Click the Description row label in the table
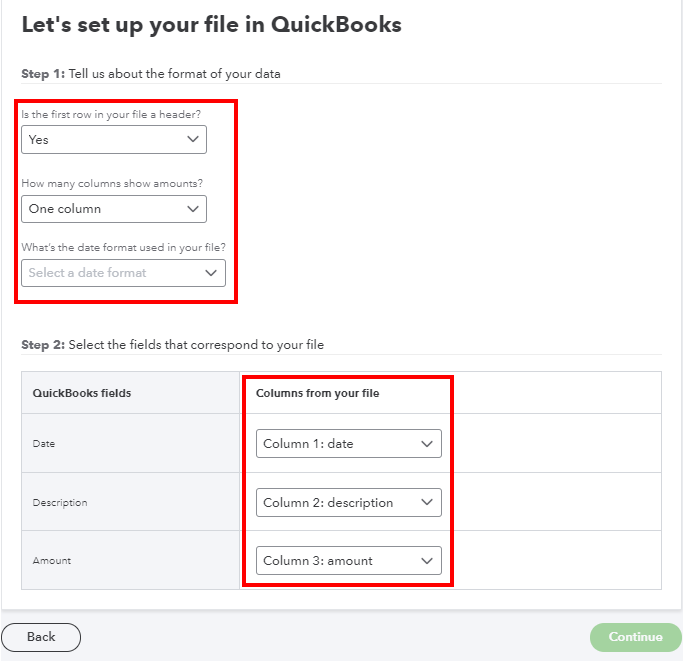The height and width of the screenshot is (661, 683). pyautogui.click(x=61, y=502)
